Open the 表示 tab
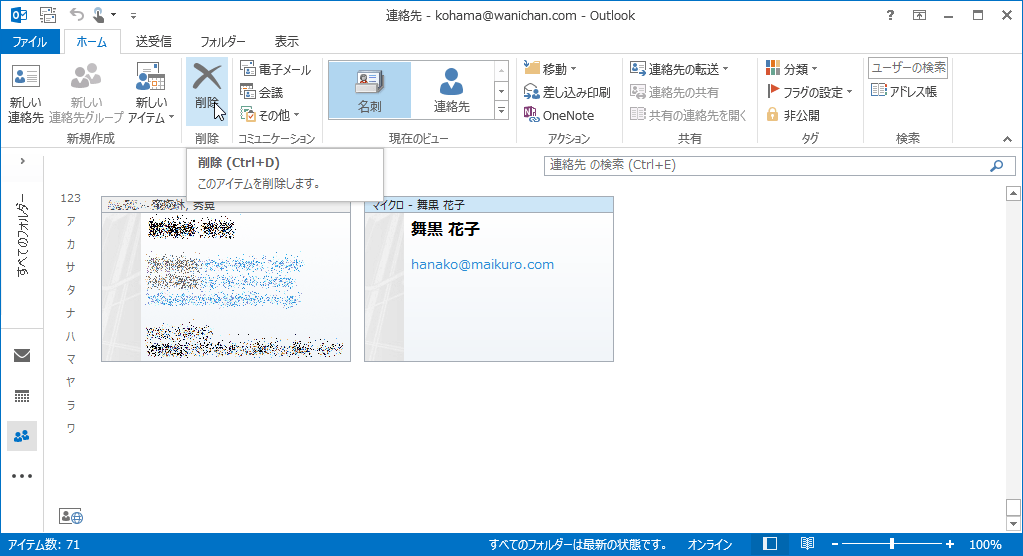The width and height of the screenshot is (1023, 556). [x=286, y=42]
